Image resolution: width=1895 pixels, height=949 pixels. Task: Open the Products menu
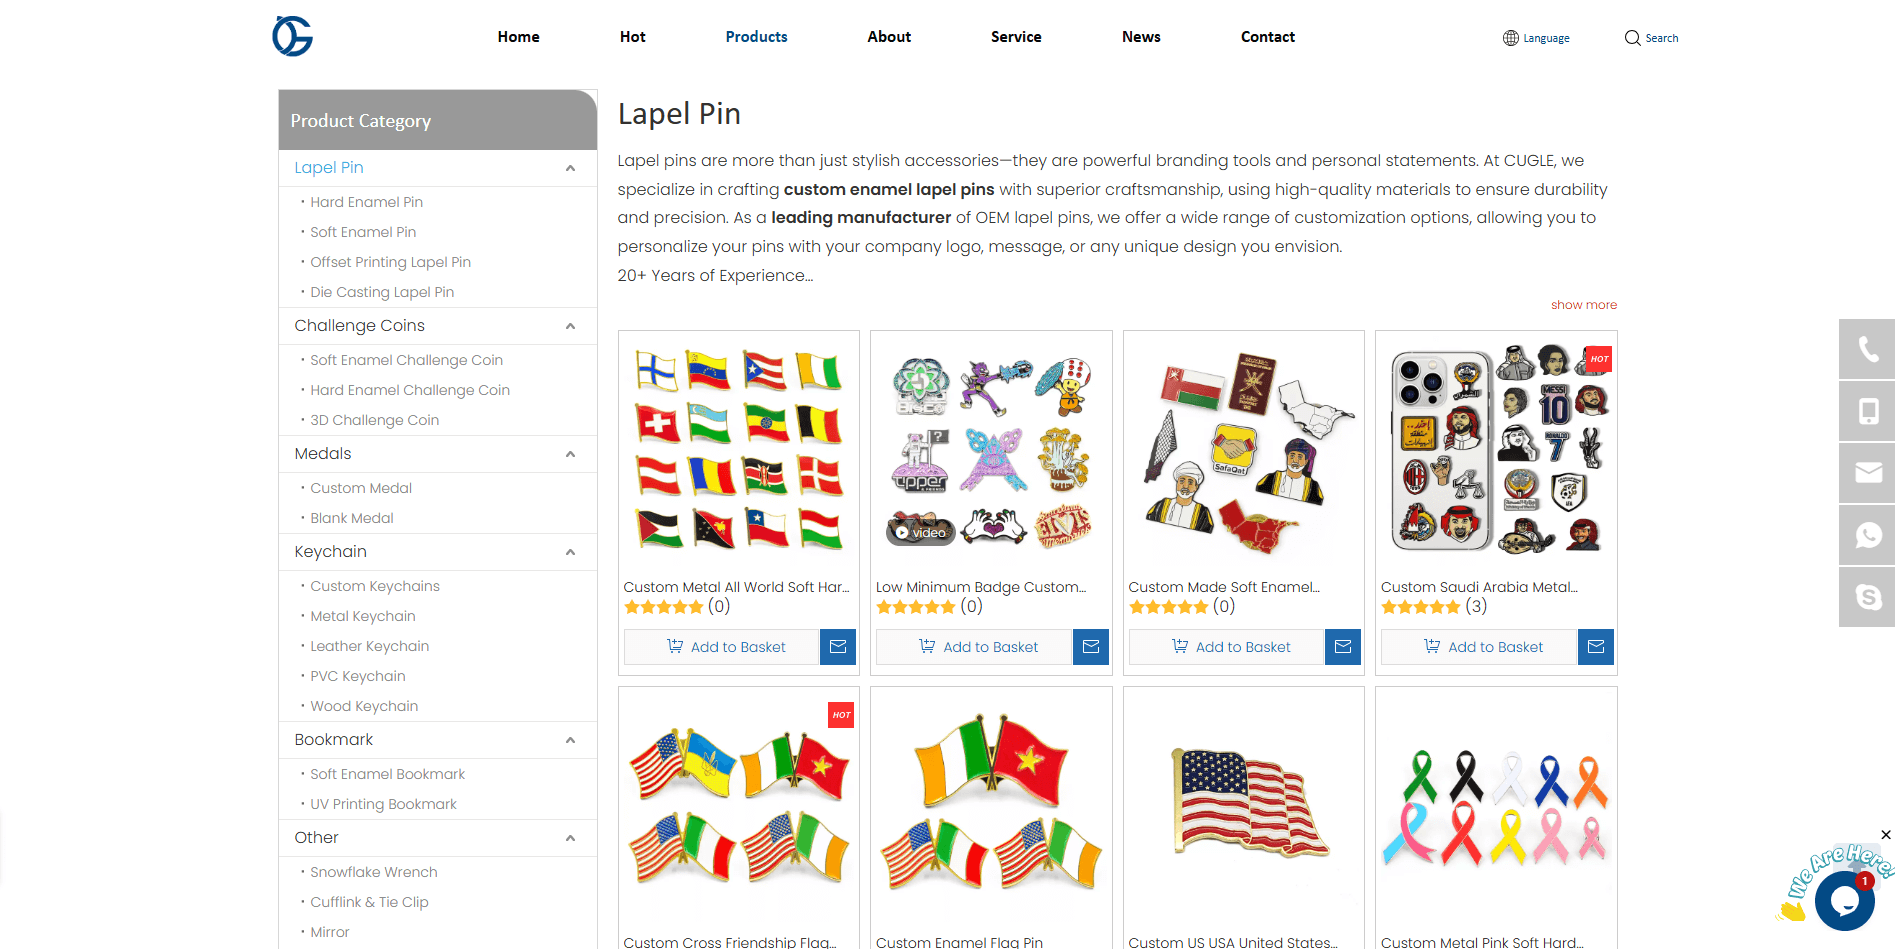(756, 37)
